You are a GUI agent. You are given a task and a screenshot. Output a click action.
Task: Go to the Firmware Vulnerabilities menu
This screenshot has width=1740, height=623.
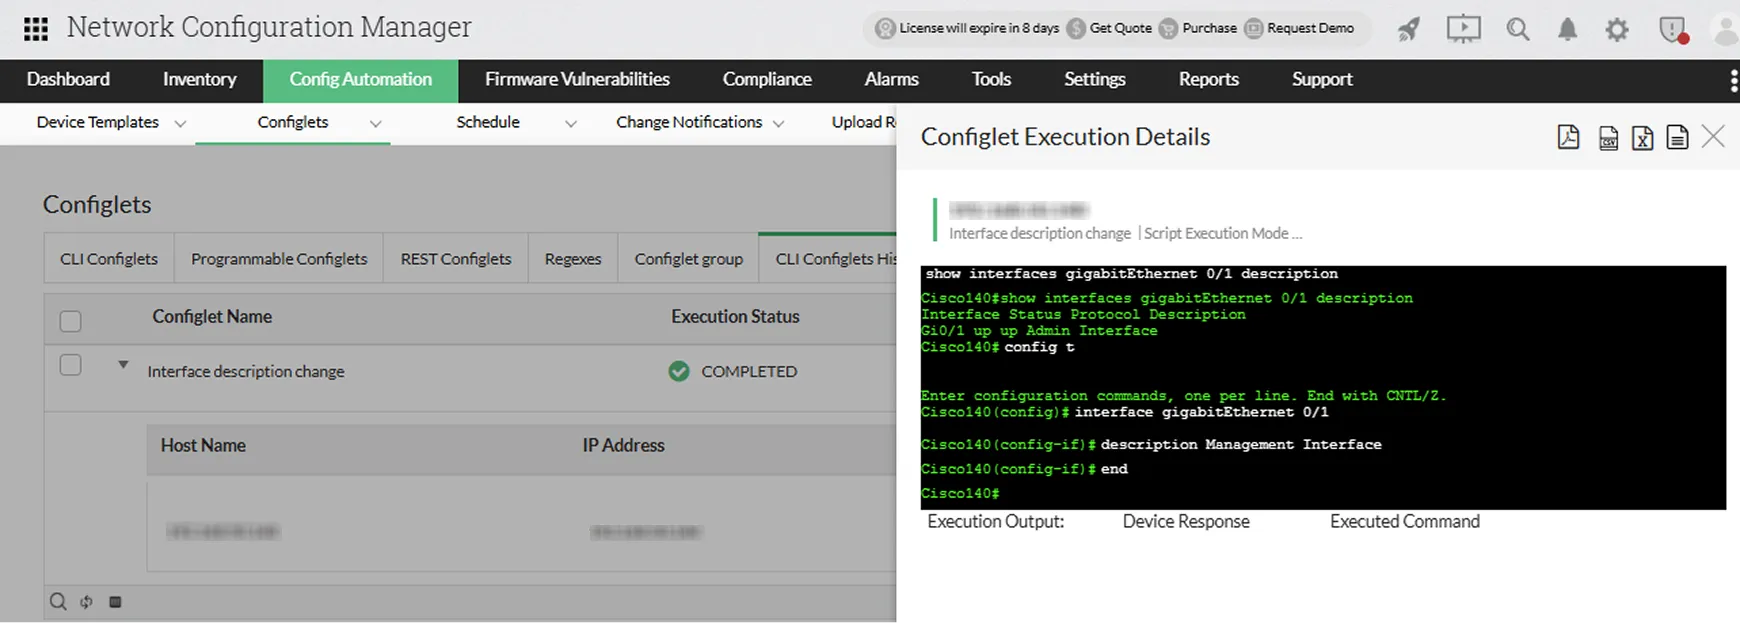click(x=577, y=80)
